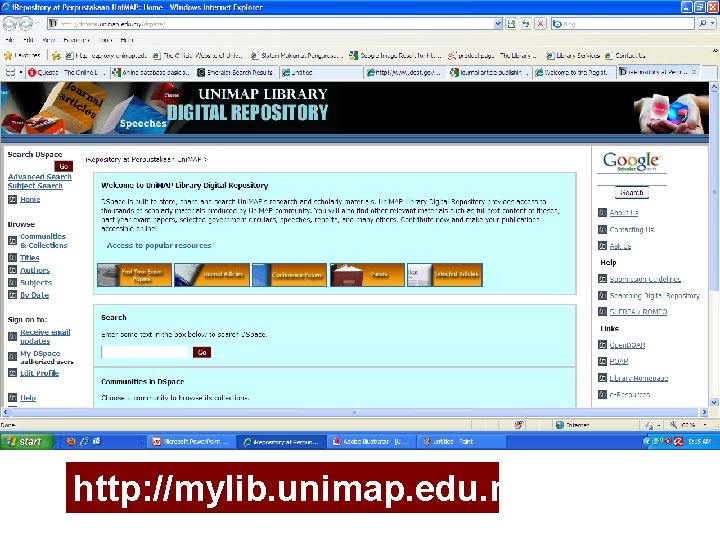Click icon beside the Authors link
The width and height of the screenshot is (720, 540).
coord(13,270)
